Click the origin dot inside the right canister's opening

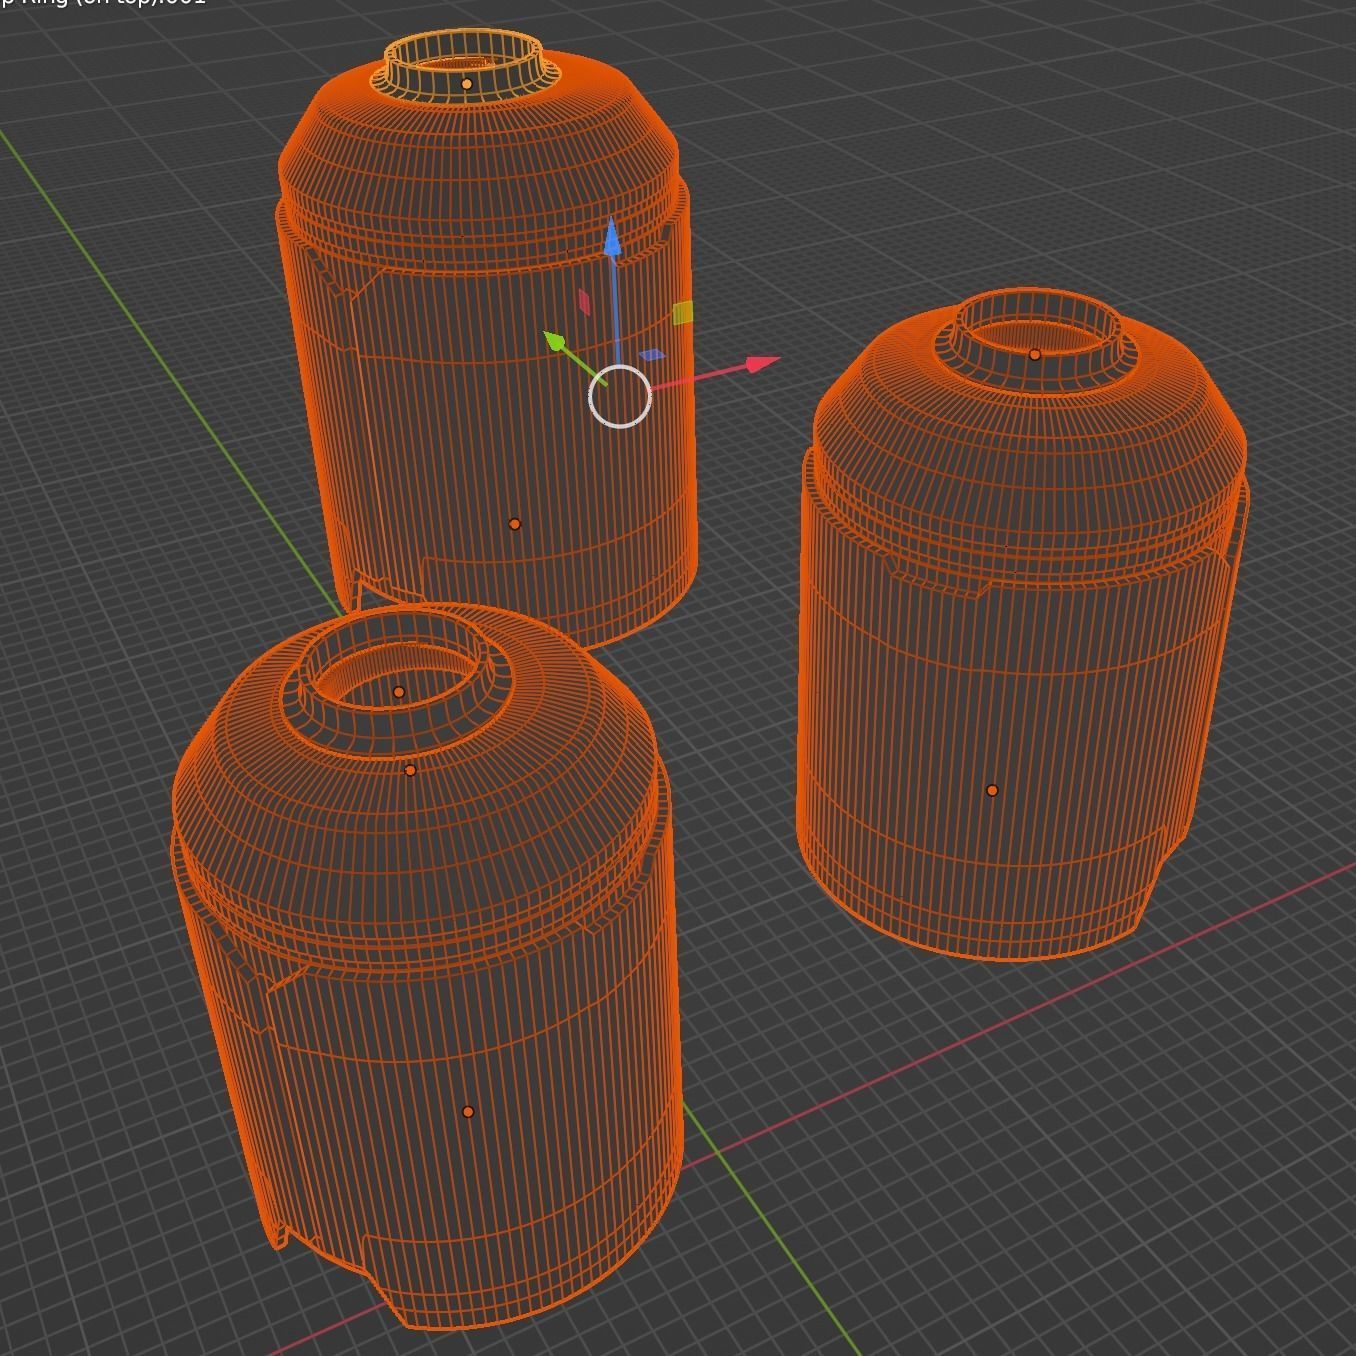(x=1035, y=354)
